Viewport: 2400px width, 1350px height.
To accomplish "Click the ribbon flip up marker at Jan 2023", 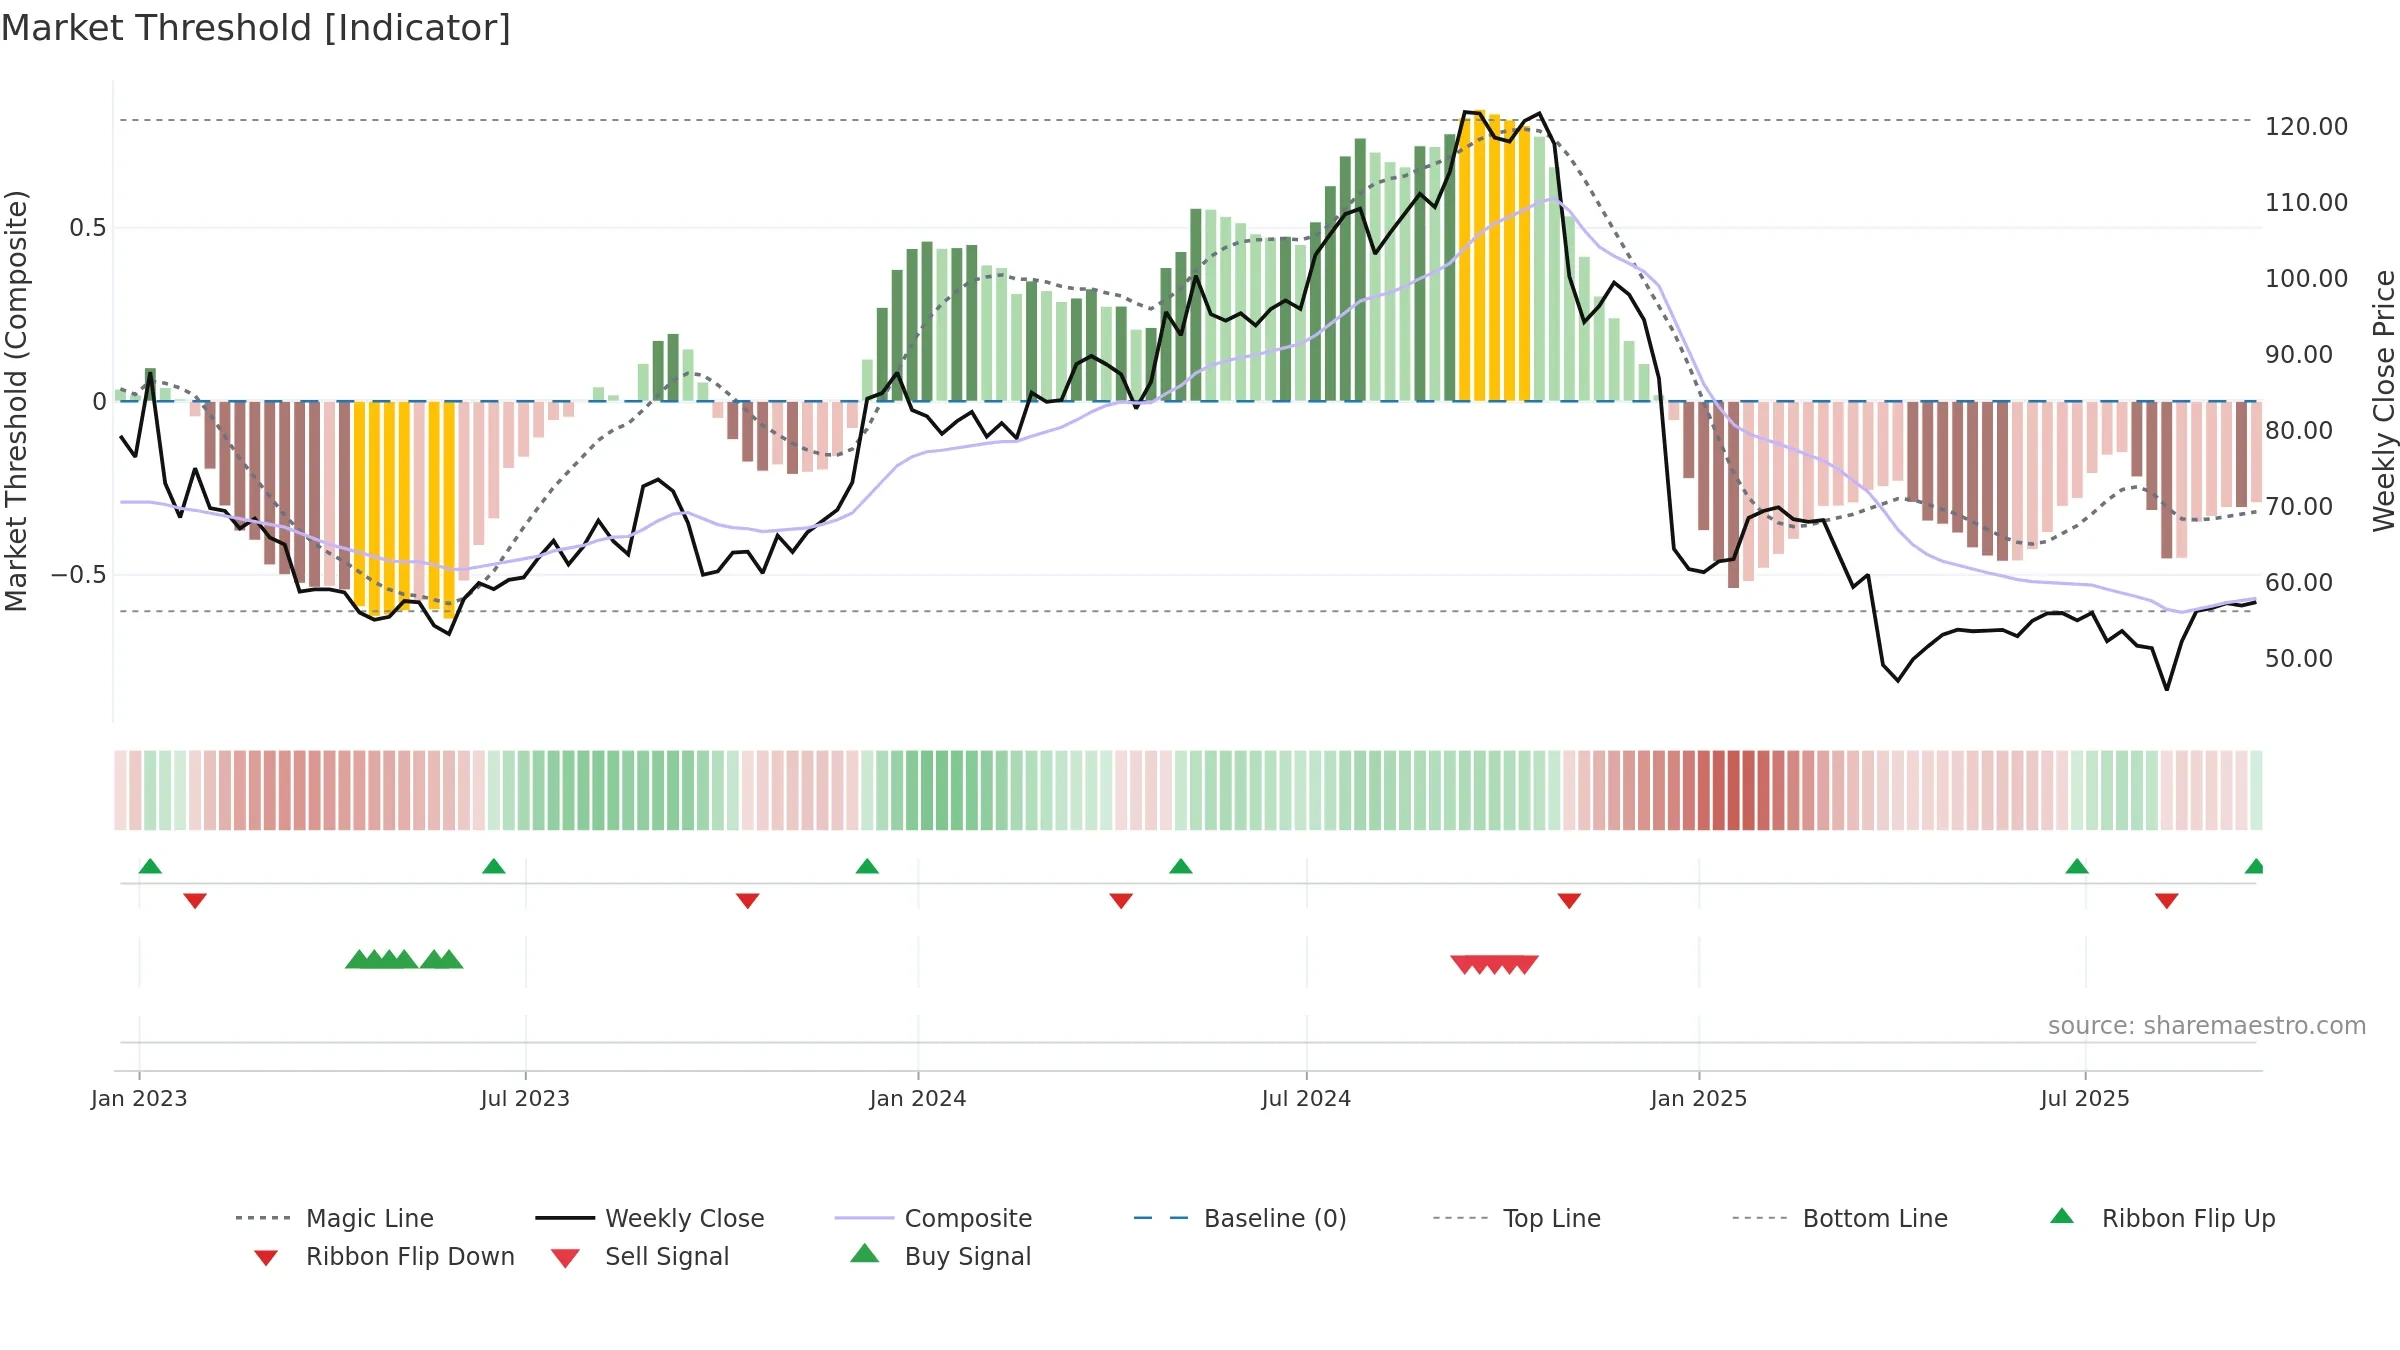I will [x=150, y=866].
